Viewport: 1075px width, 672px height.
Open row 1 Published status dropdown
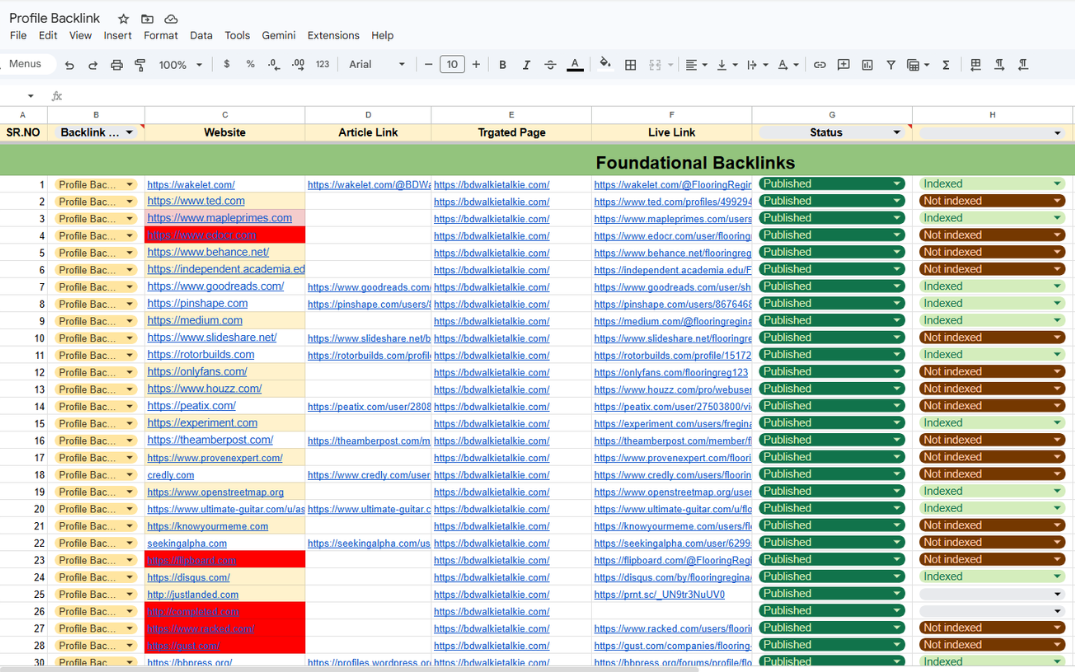pos(896,184)
